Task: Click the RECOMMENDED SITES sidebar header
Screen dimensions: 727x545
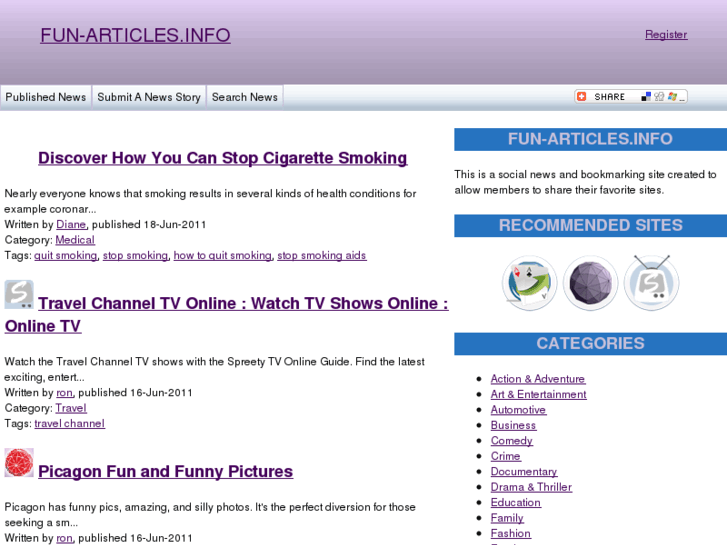Action: point(590,225)
